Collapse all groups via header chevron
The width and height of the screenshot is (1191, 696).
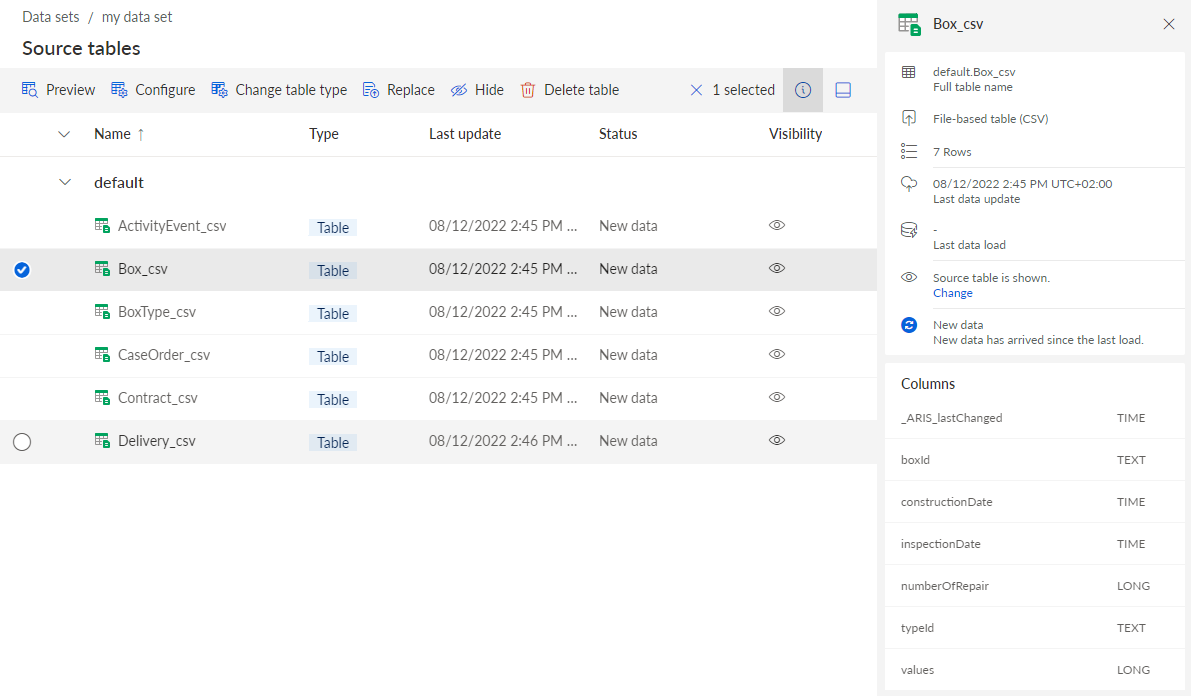65,134
